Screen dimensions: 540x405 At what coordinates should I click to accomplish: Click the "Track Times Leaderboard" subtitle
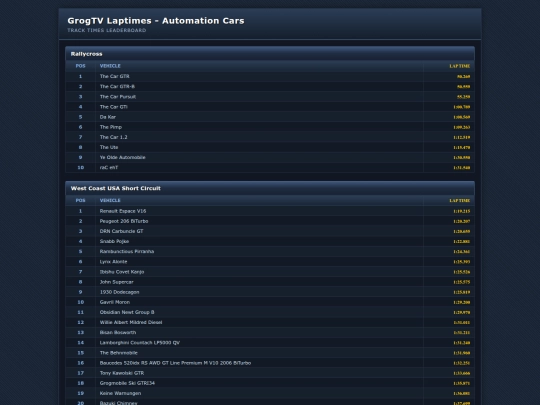(106, 30)
